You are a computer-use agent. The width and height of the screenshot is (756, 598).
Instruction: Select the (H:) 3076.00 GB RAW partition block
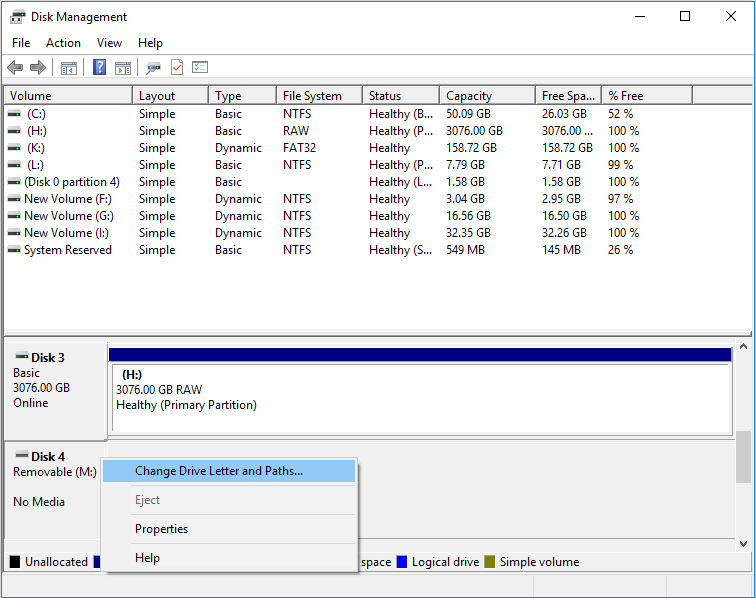click(421, 397)
